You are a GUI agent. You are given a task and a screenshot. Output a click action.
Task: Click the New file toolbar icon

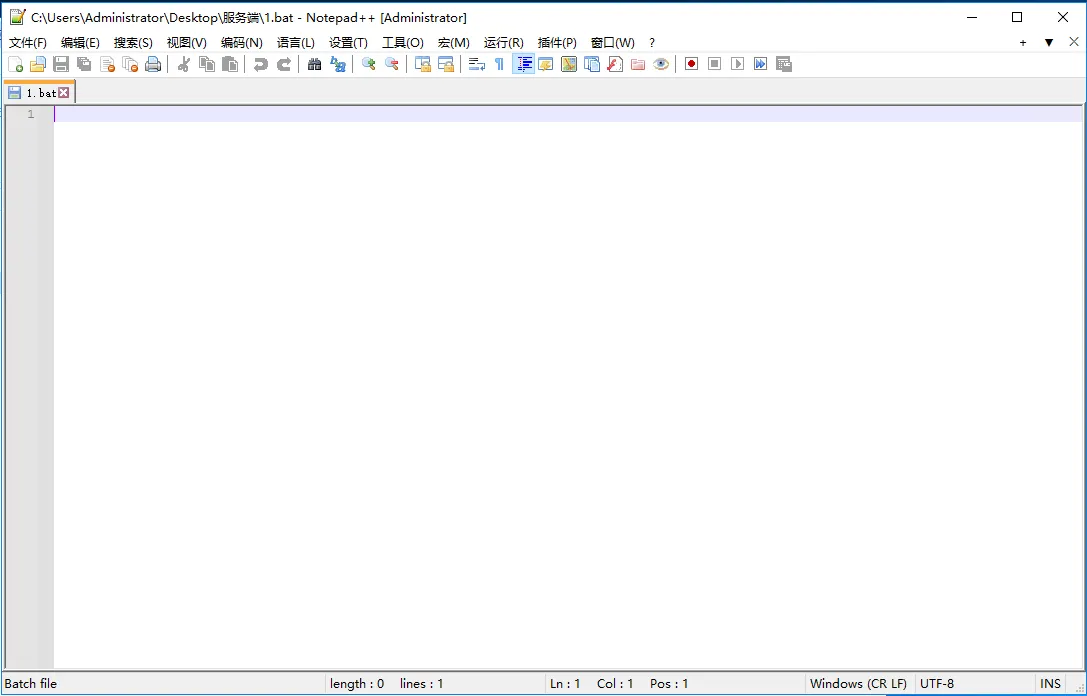point(15,64)
